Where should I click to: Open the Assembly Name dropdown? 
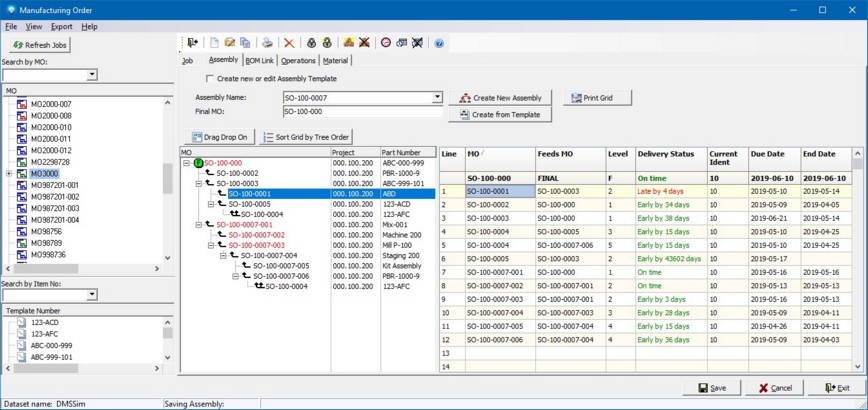coord(437,98)
